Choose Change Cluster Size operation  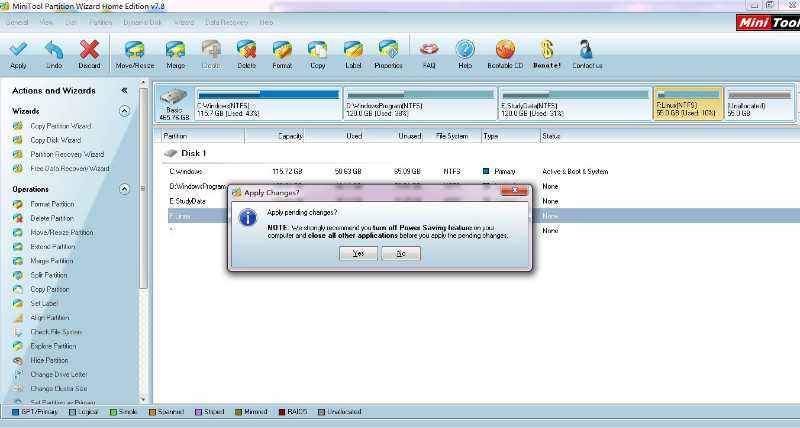click(59, 389)
